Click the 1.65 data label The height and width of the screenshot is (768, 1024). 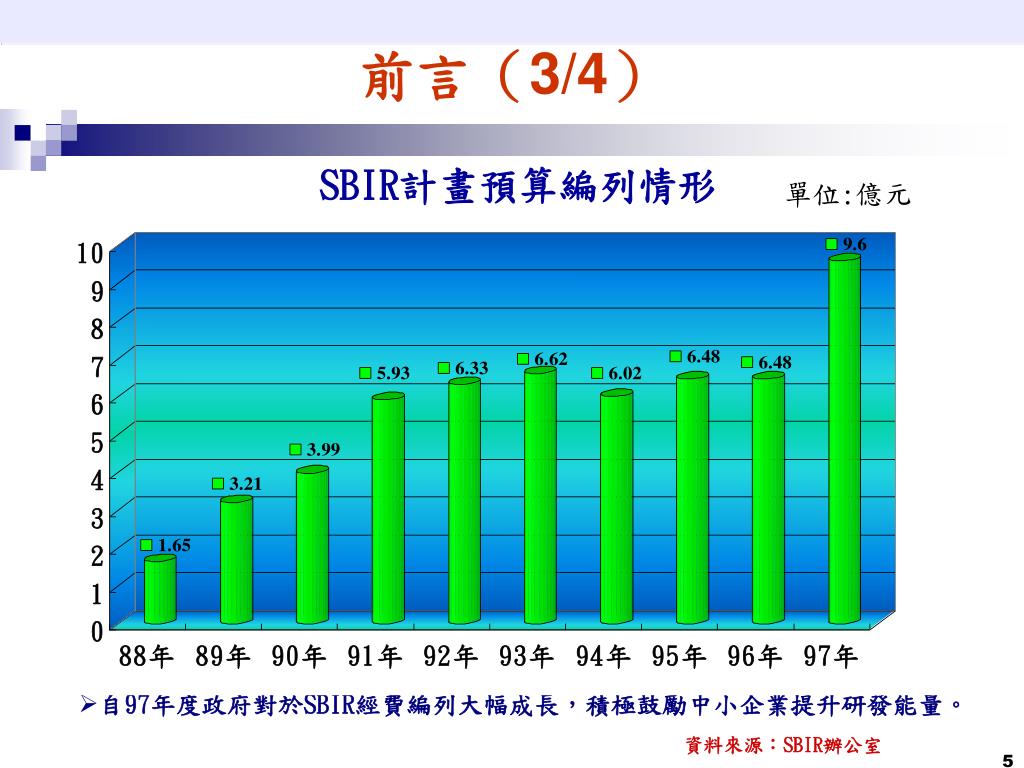tap(174, 545)
